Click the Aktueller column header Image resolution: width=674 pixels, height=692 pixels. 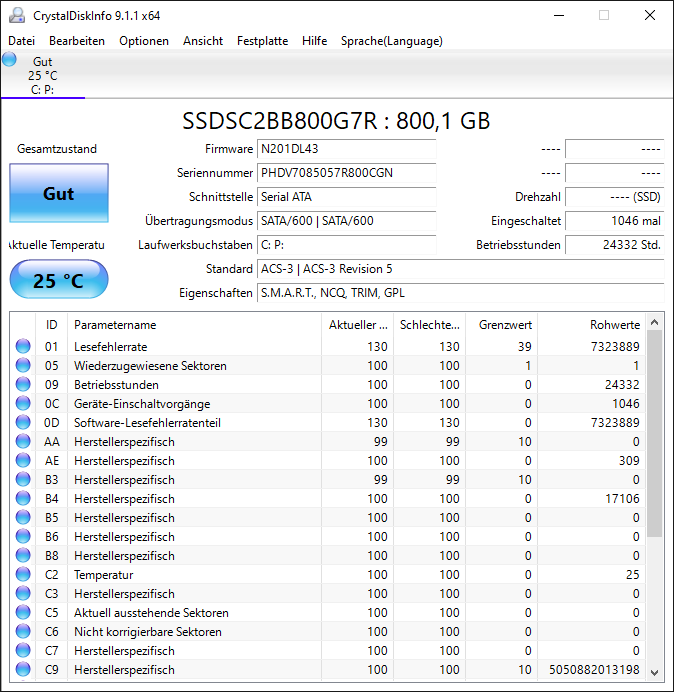(x=358, y=325)
